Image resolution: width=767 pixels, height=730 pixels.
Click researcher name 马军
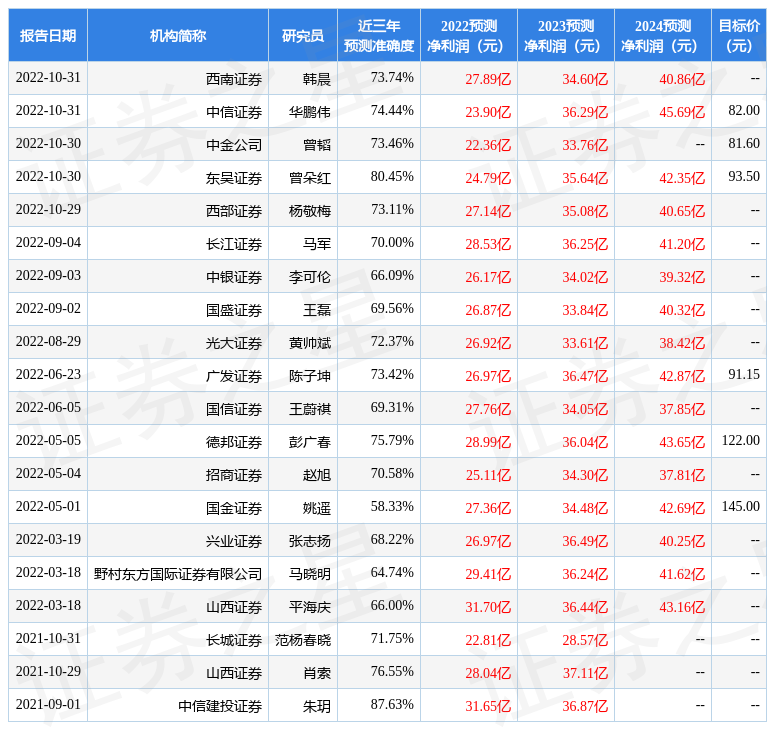(316, 244)
